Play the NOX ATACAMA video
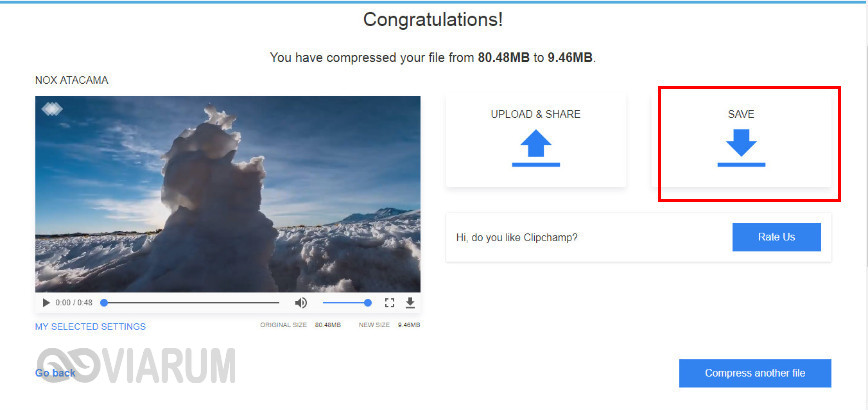 [x=46, y=303]
